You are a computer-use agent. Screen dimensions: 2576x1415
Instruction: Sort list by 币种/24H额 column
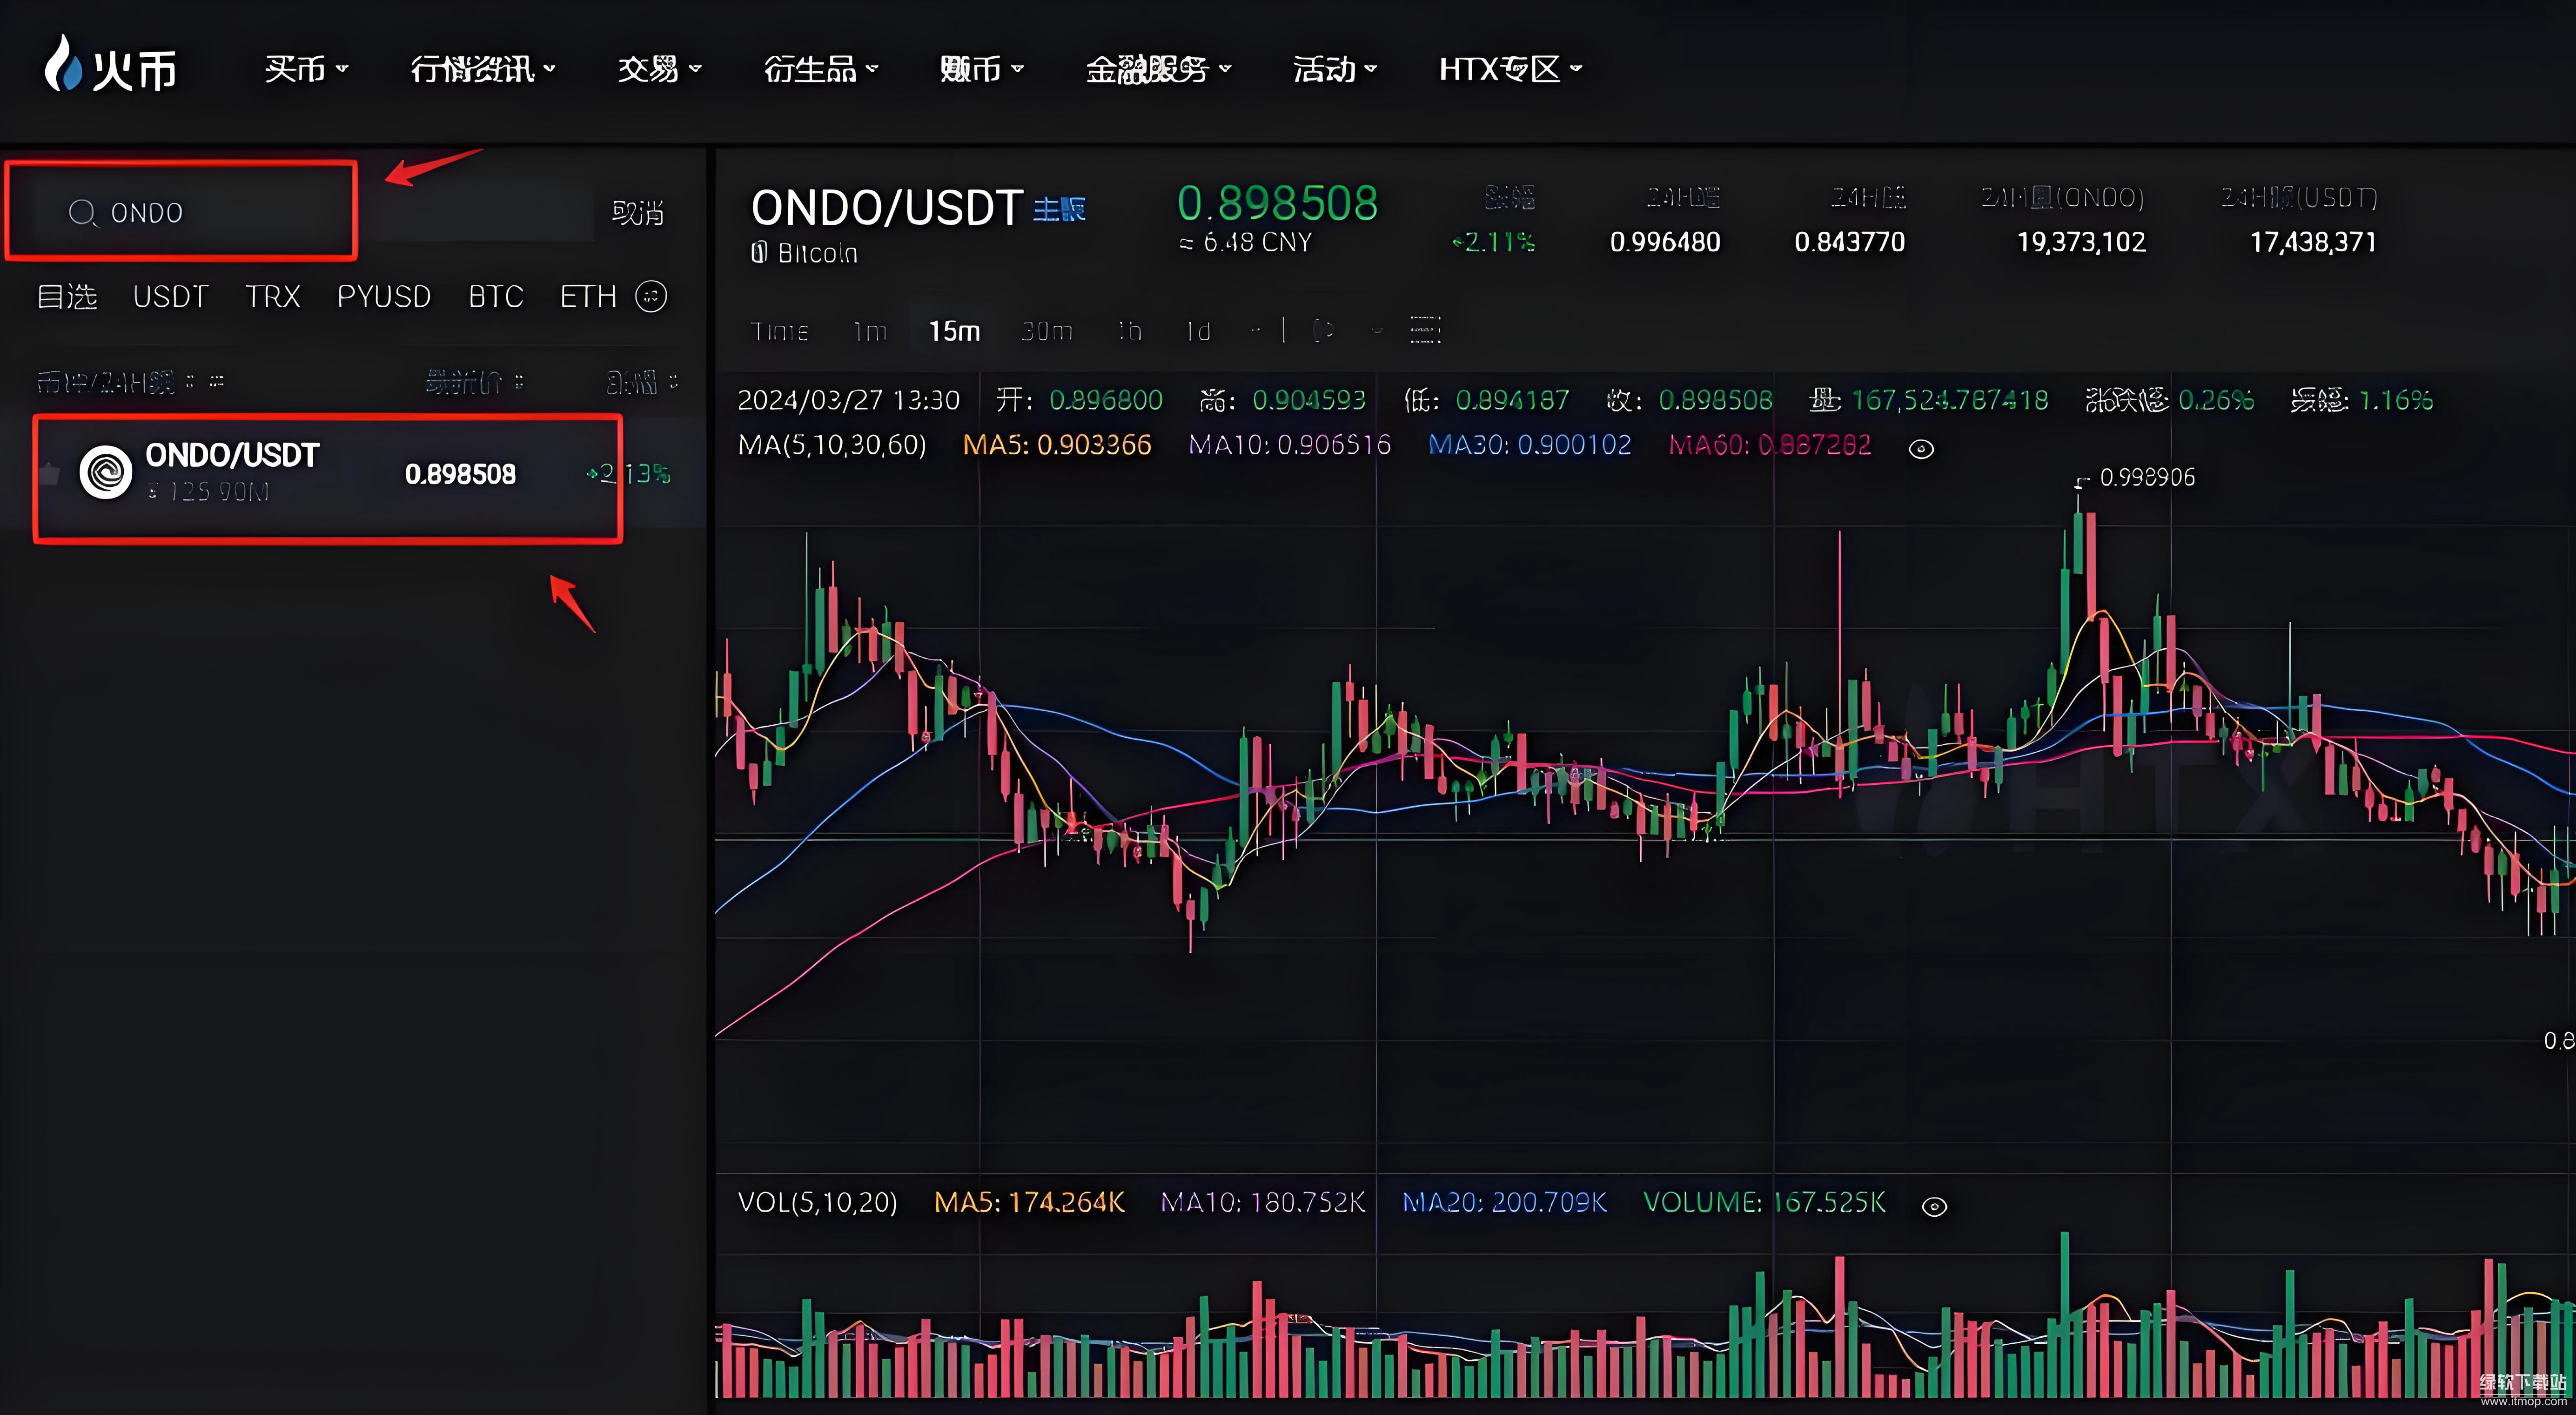(x=130, y=382)
